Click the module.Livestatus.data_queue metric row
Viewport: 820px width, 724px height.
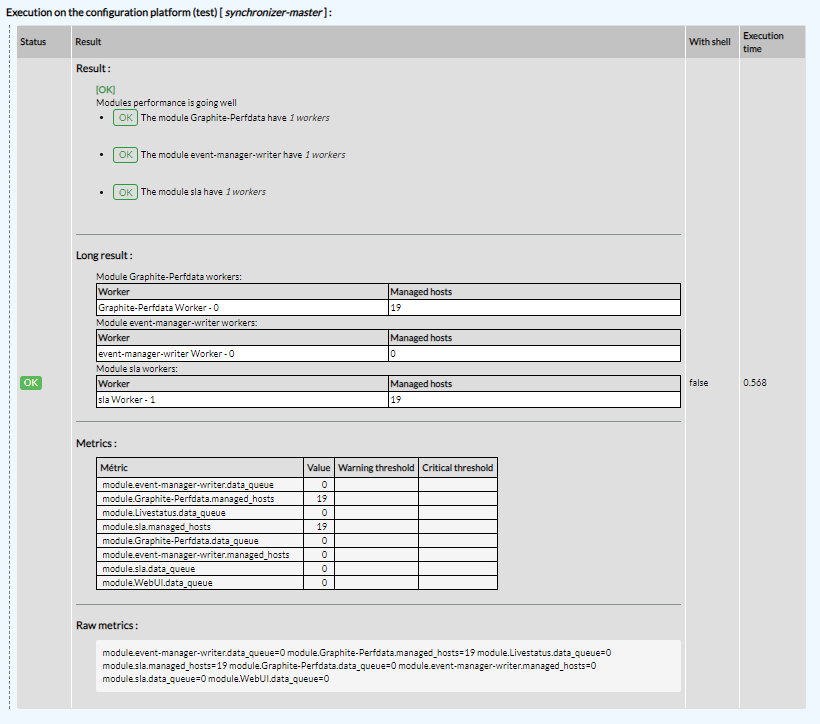point(164,512)
